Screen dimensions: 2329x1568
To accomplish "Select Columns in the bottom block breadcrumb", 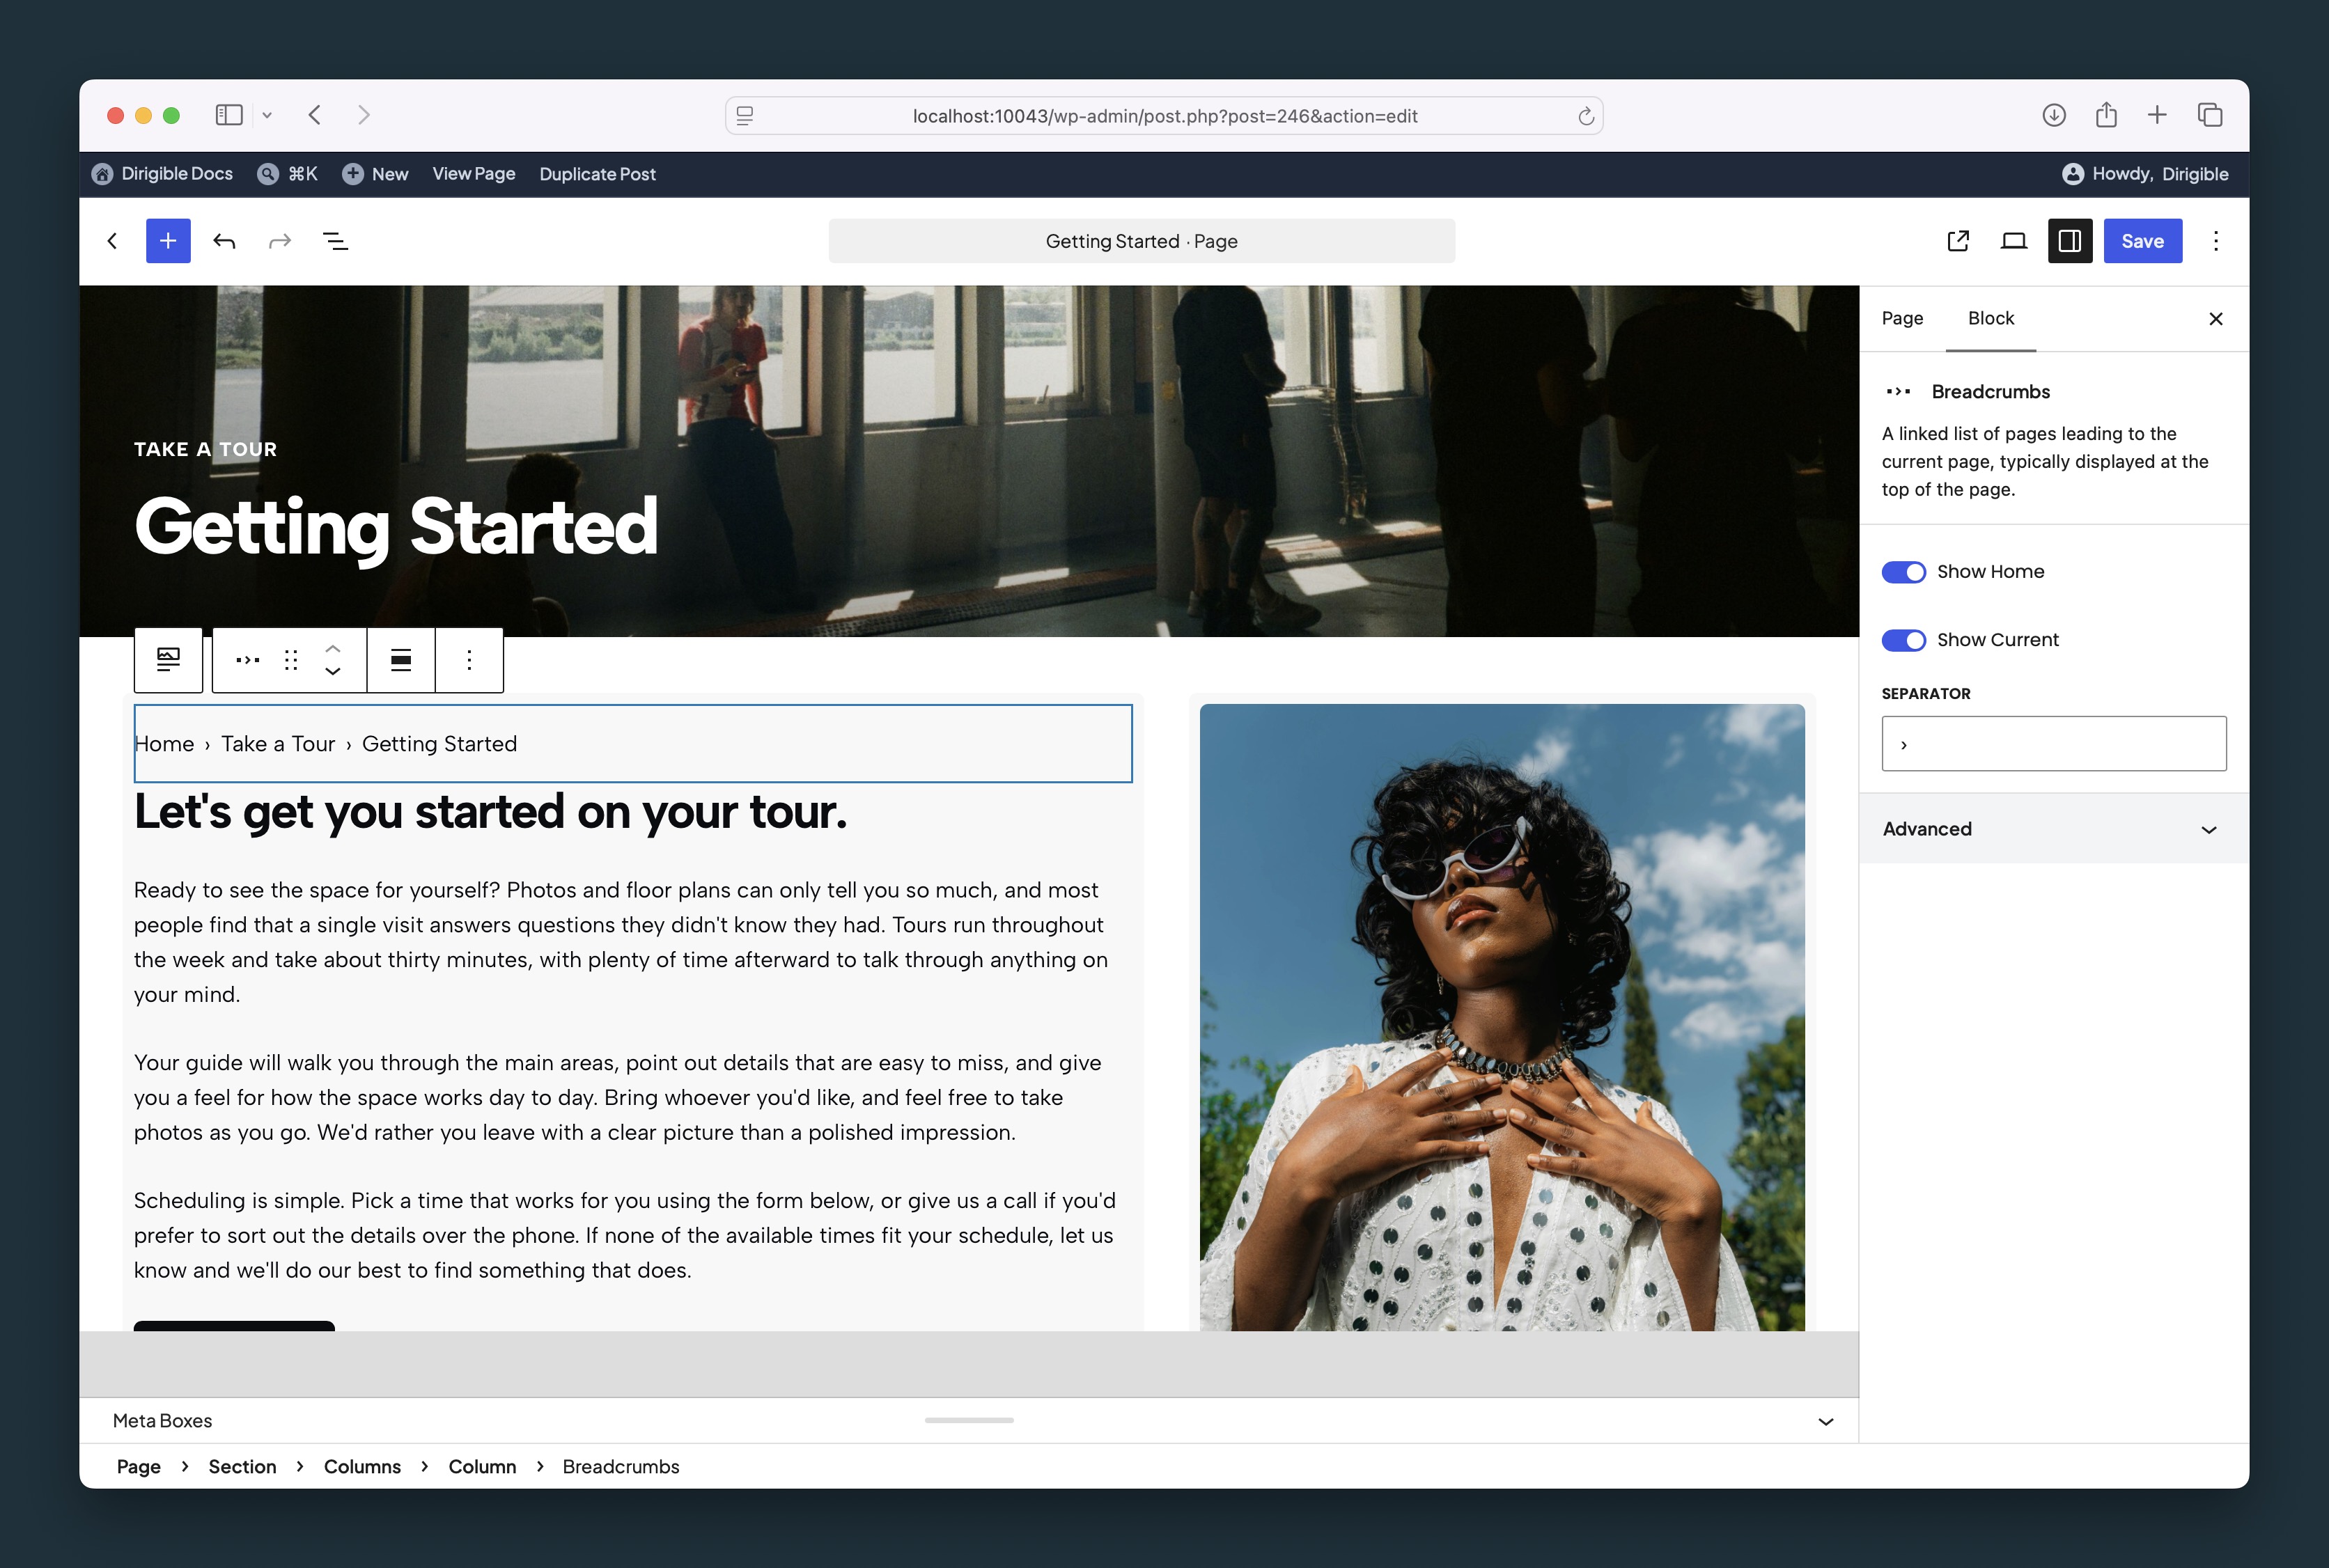I will coord(362,1466).
